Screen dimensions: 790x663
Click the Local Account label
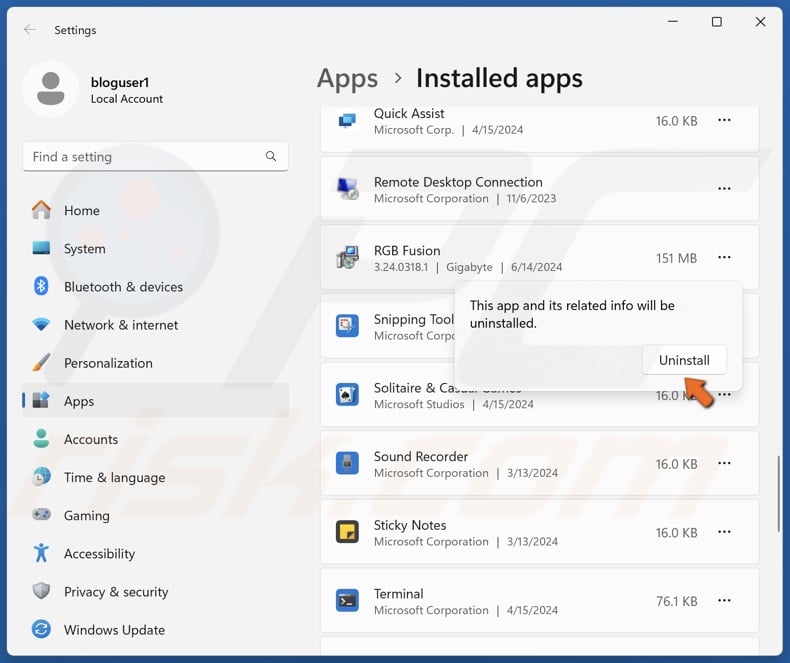127,99
